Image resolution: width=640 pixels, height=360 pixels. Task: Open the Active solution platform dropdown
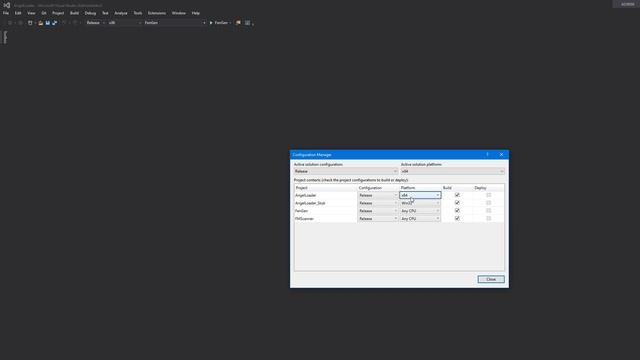452,171
